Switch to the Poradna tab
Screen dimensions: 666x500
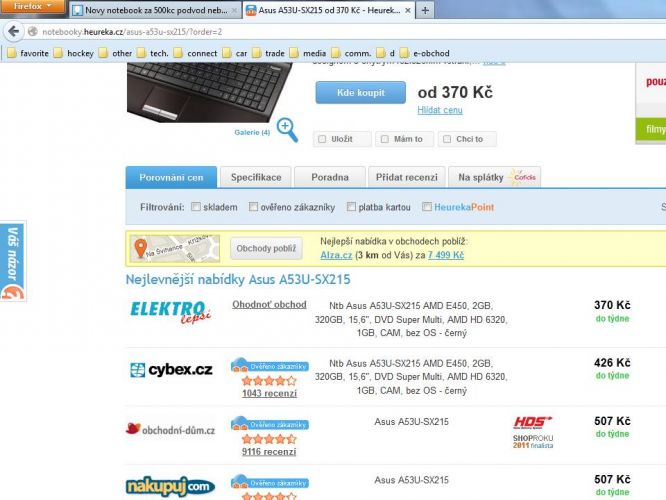tap(330, 177)
